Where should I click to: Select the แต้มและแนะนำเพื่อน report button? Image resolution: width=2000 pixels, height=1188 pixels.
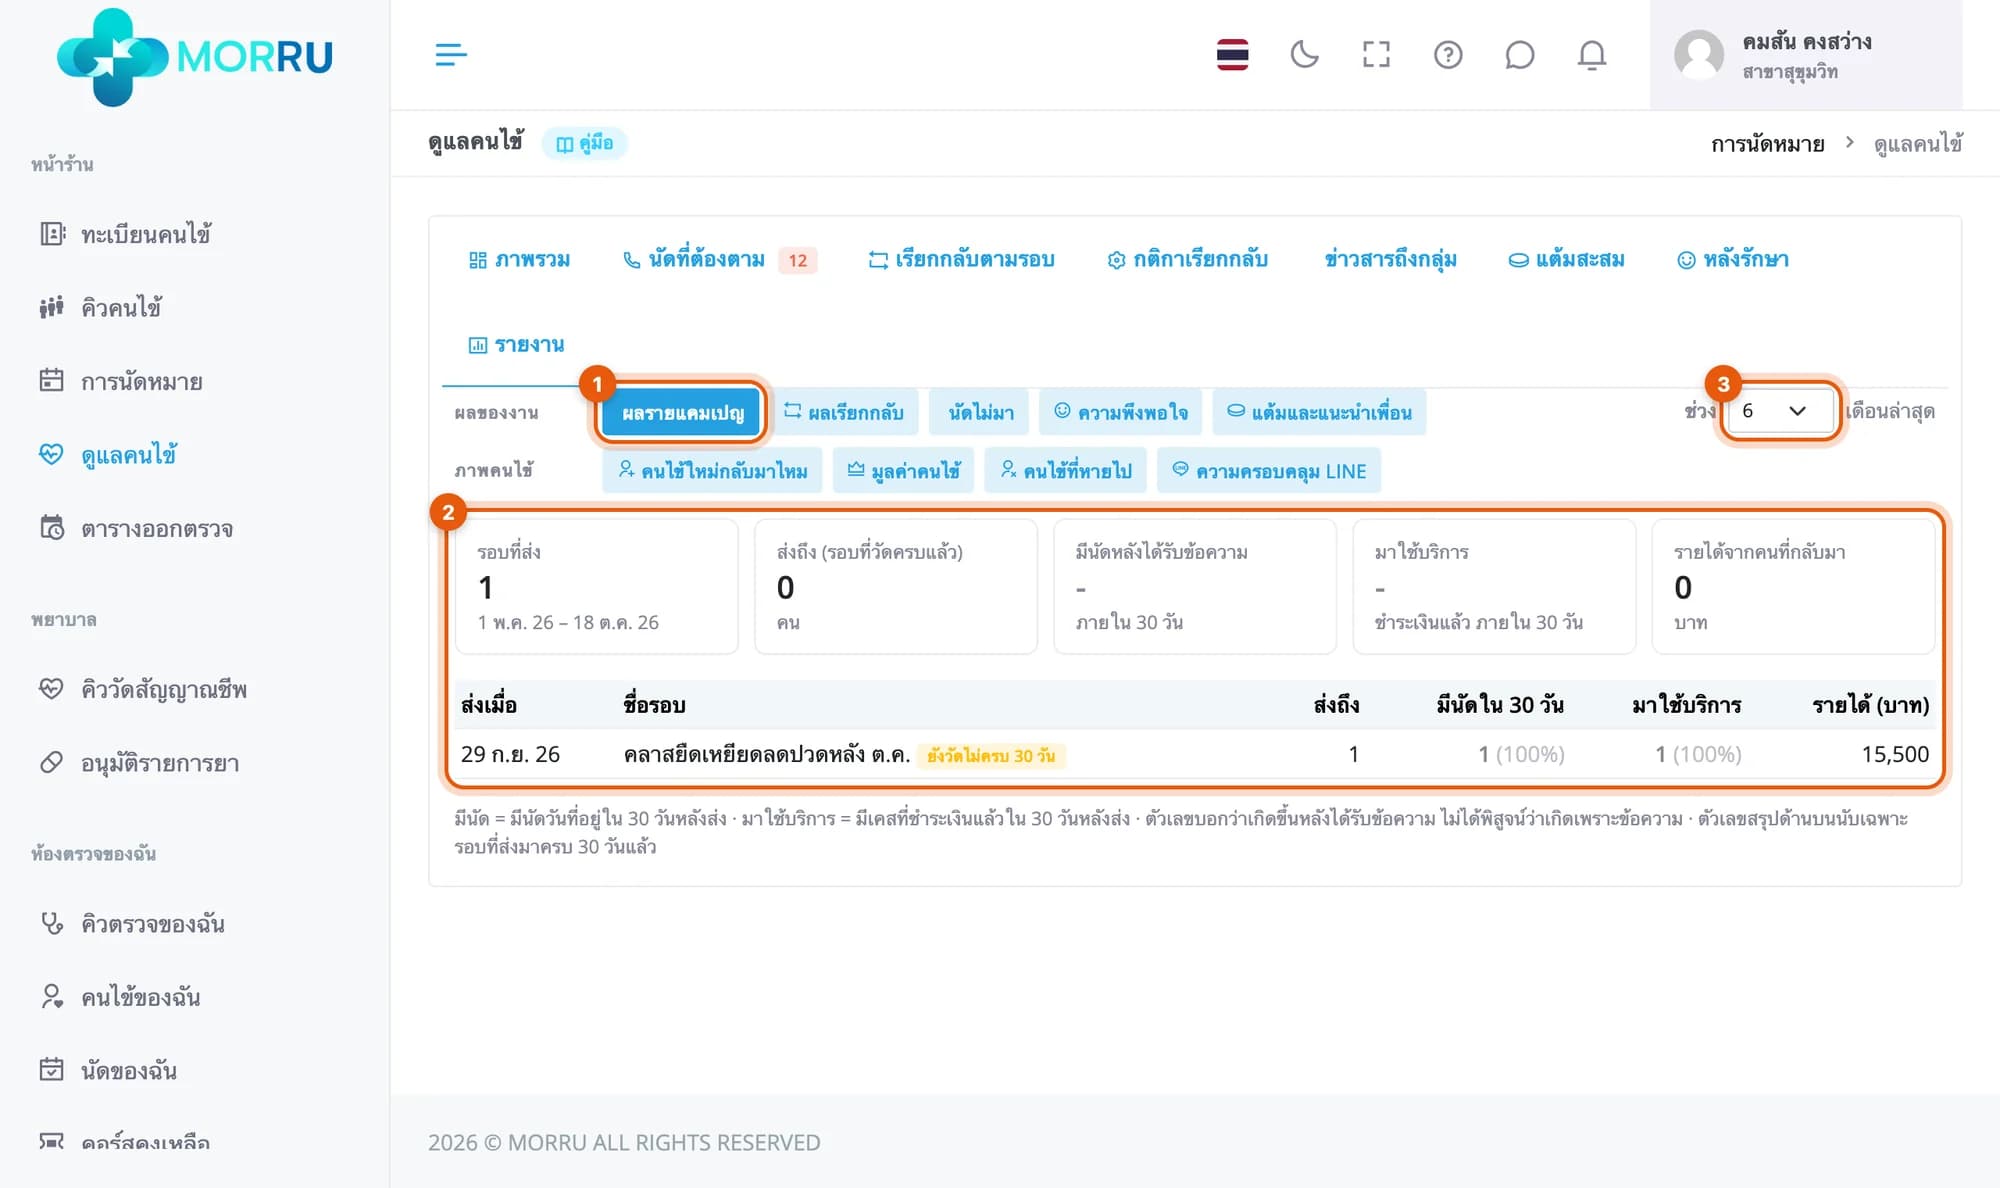pyautogui.click(x=1319, y=412)
